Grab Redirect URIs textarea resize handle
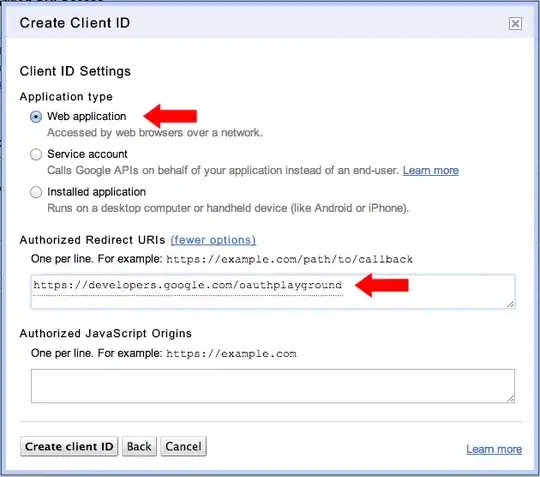The height and width of the screenshot is (477, 540). click(x=510, y=304)
